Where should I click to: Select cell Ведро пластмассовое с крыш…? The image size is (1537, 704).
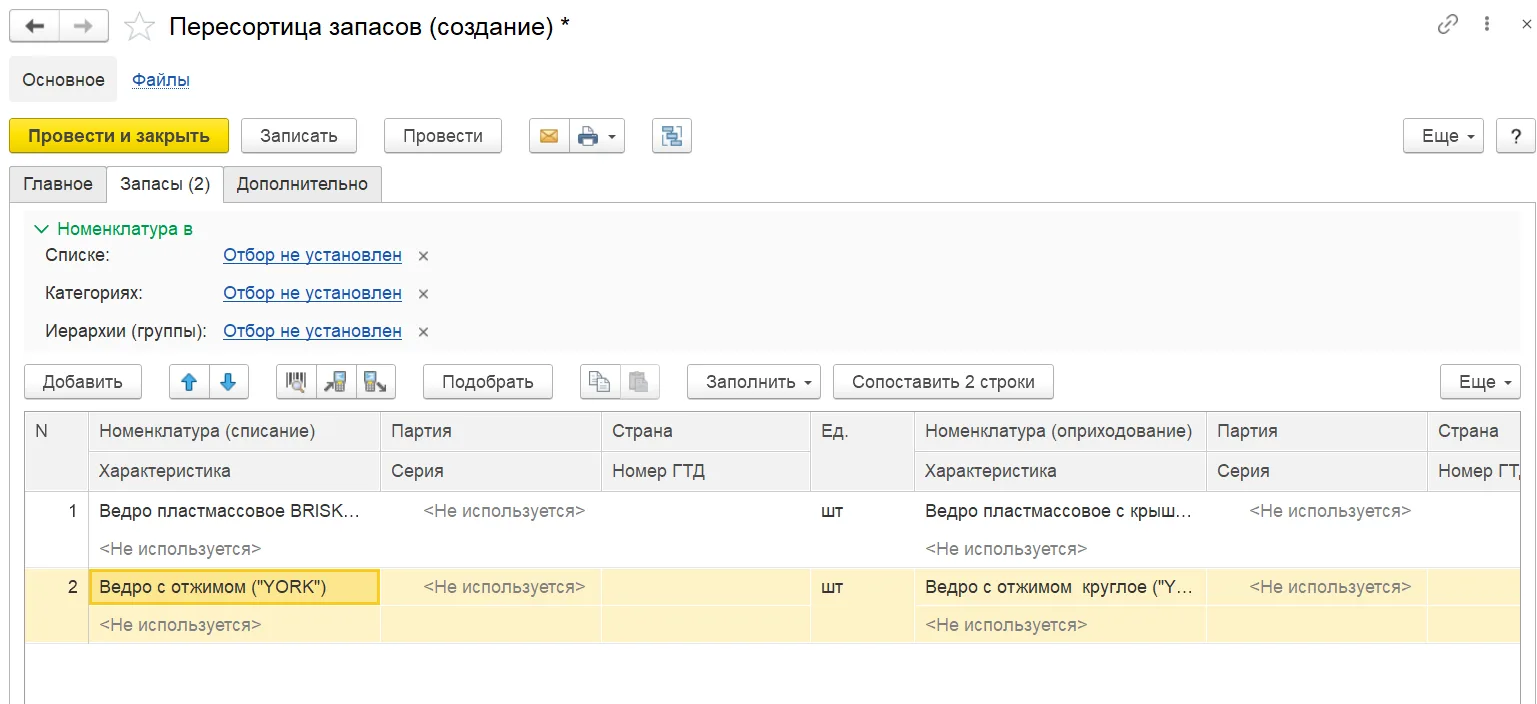pos(1060,511)
